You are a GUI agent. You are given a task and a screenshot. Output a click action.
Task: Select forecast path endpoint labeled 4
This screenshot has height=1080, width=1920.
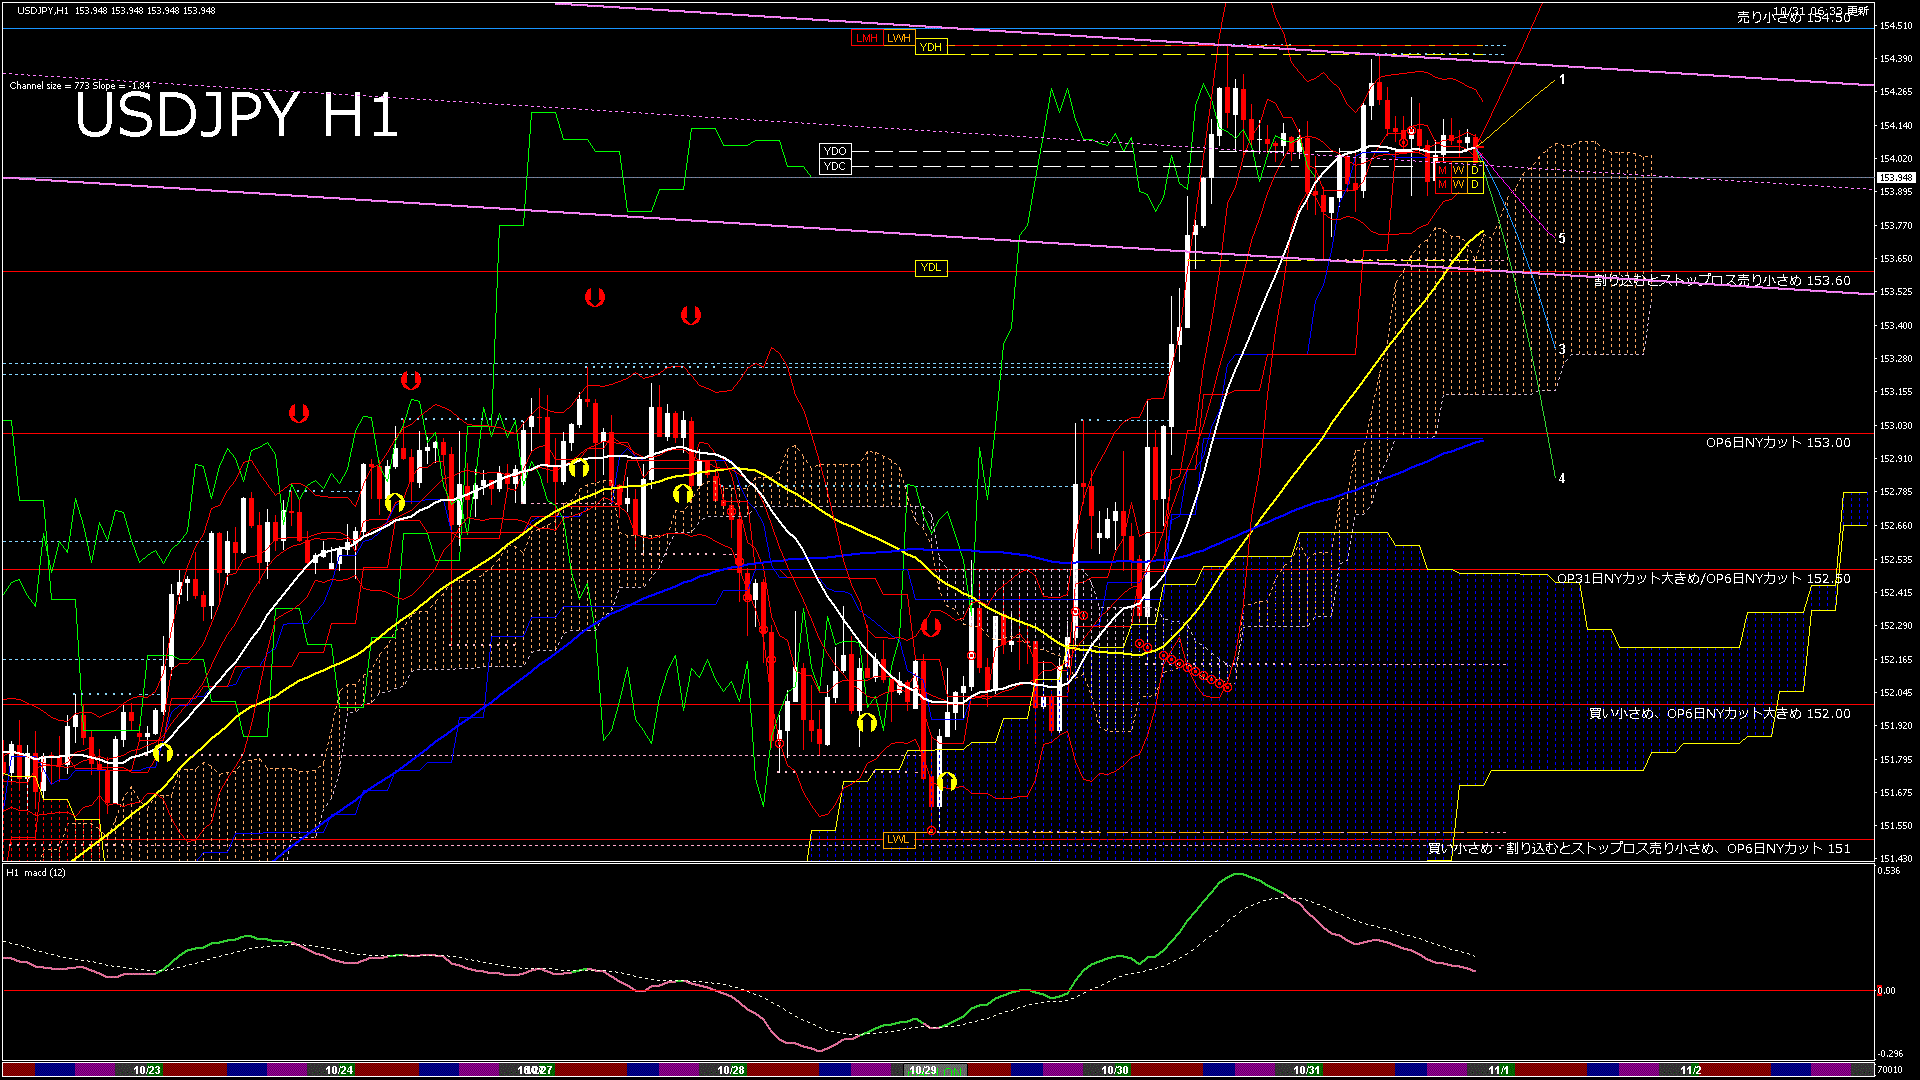[x=1562, y=478]
